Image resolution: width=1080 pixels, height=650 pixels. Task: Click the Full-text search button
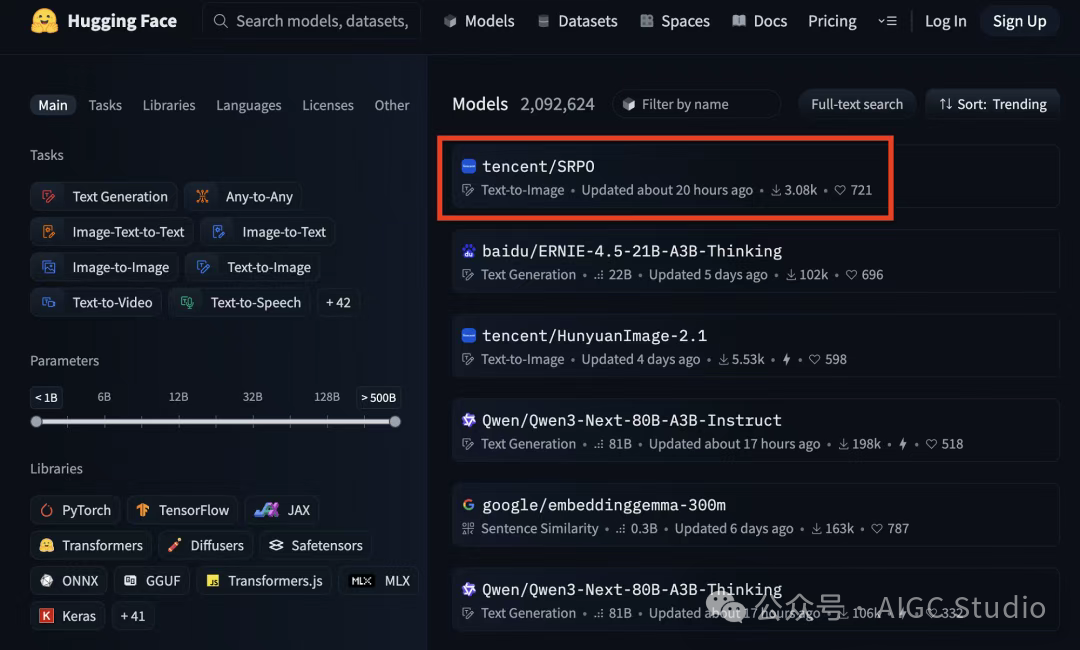tap(857, 104)
